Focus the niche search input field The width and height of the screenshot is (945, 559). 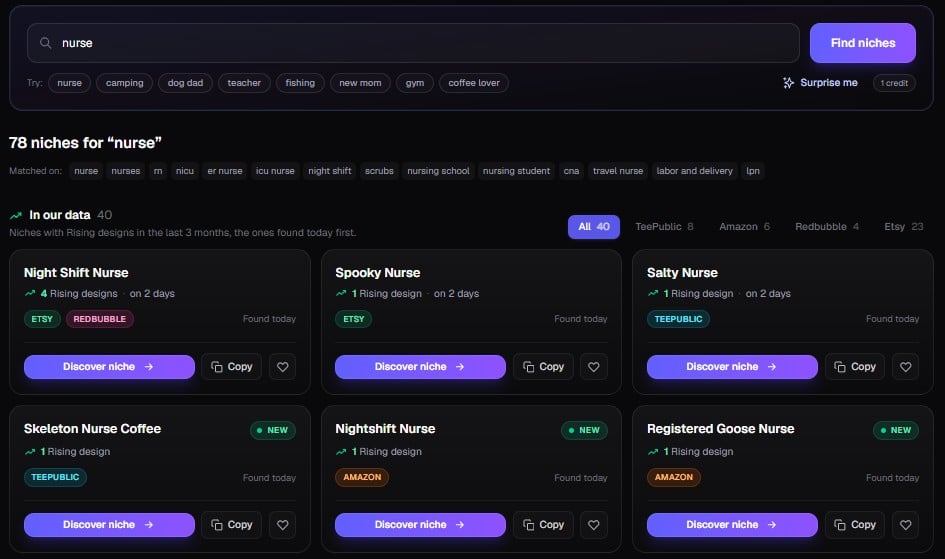(x=413, y=43)
